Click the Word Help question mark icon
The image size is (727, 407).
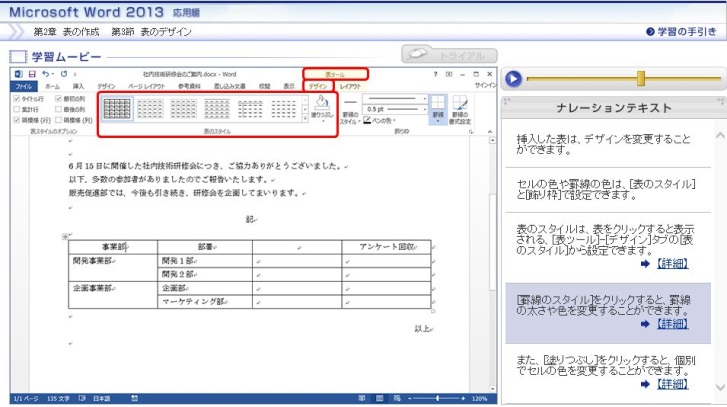point(435,74)
